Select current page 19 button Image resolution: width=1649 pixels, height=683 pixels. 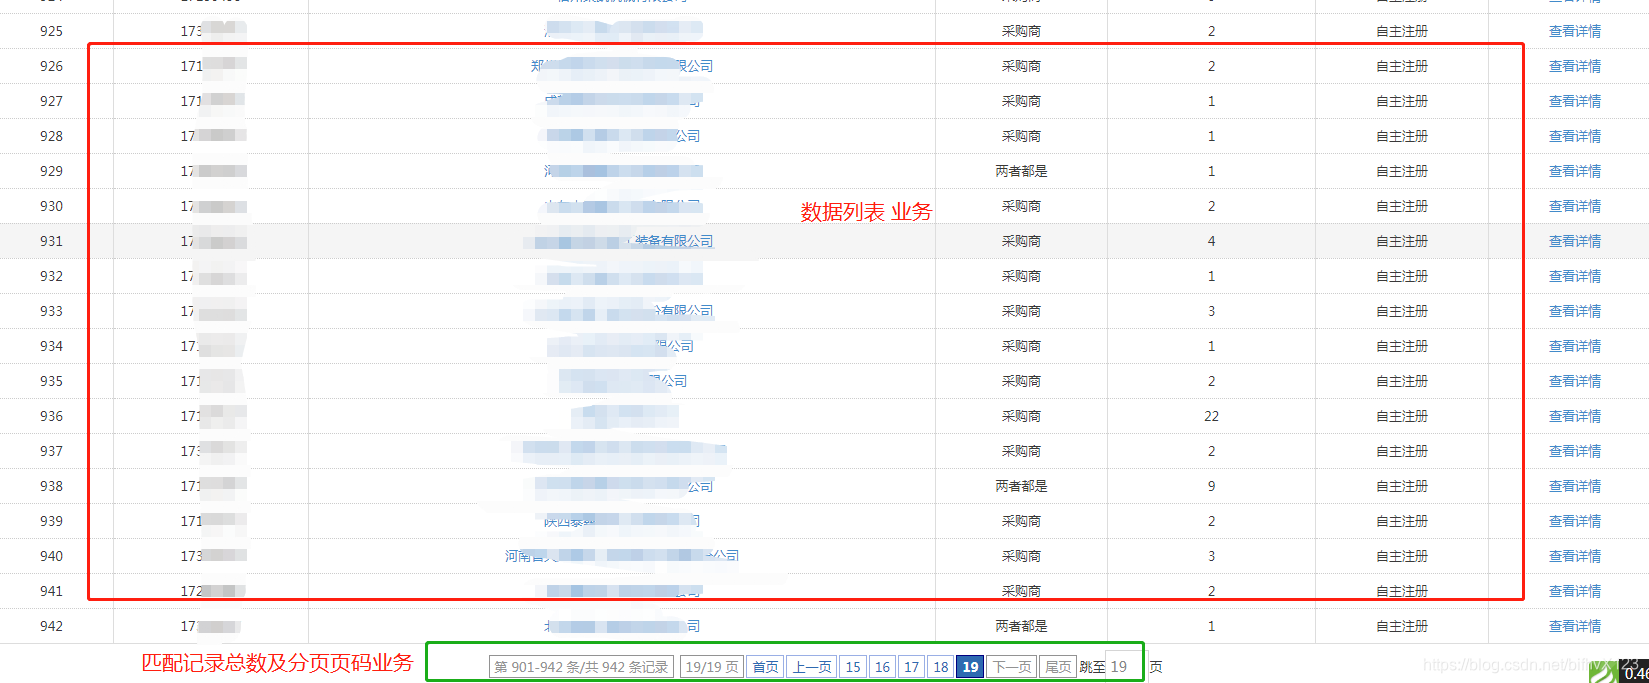coord(970,667)
